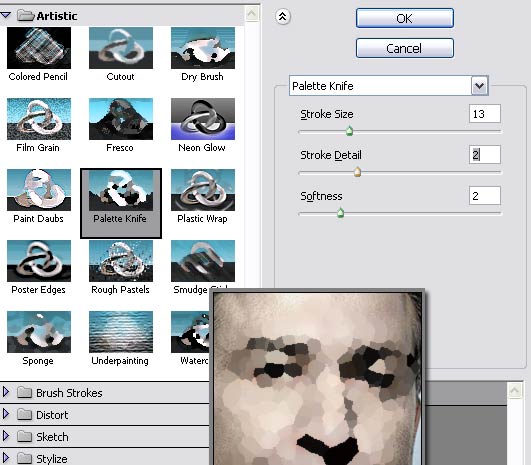Expand the Distort category
This screenshot has height=465, width=531.
coord(6,414)
